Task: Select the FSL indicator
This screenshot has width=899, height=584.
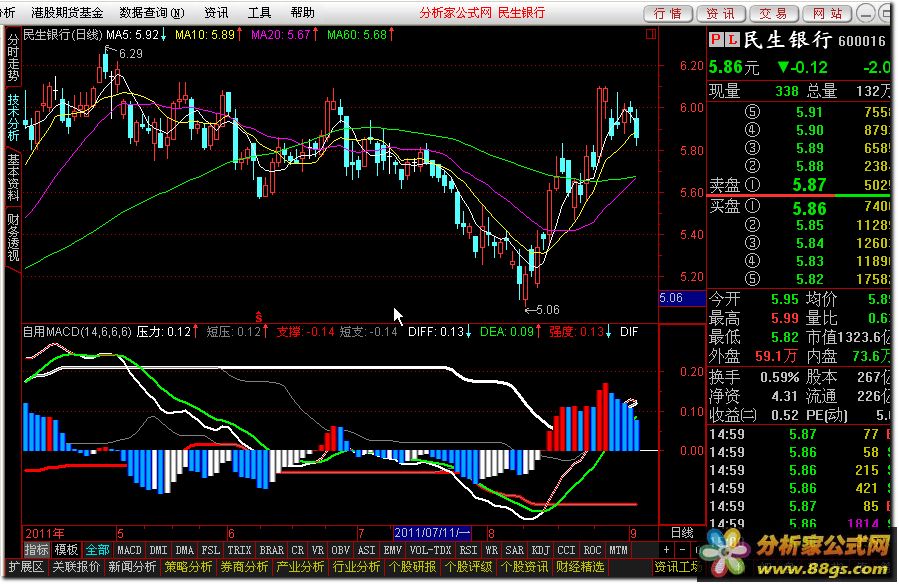Action: tap(211, 550)
